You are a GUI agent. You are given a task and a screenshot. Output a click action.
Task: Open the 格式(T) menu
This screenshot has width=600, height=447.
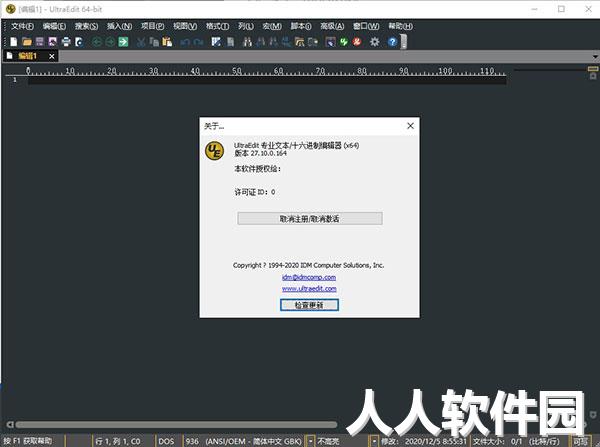tap(217, 26)
